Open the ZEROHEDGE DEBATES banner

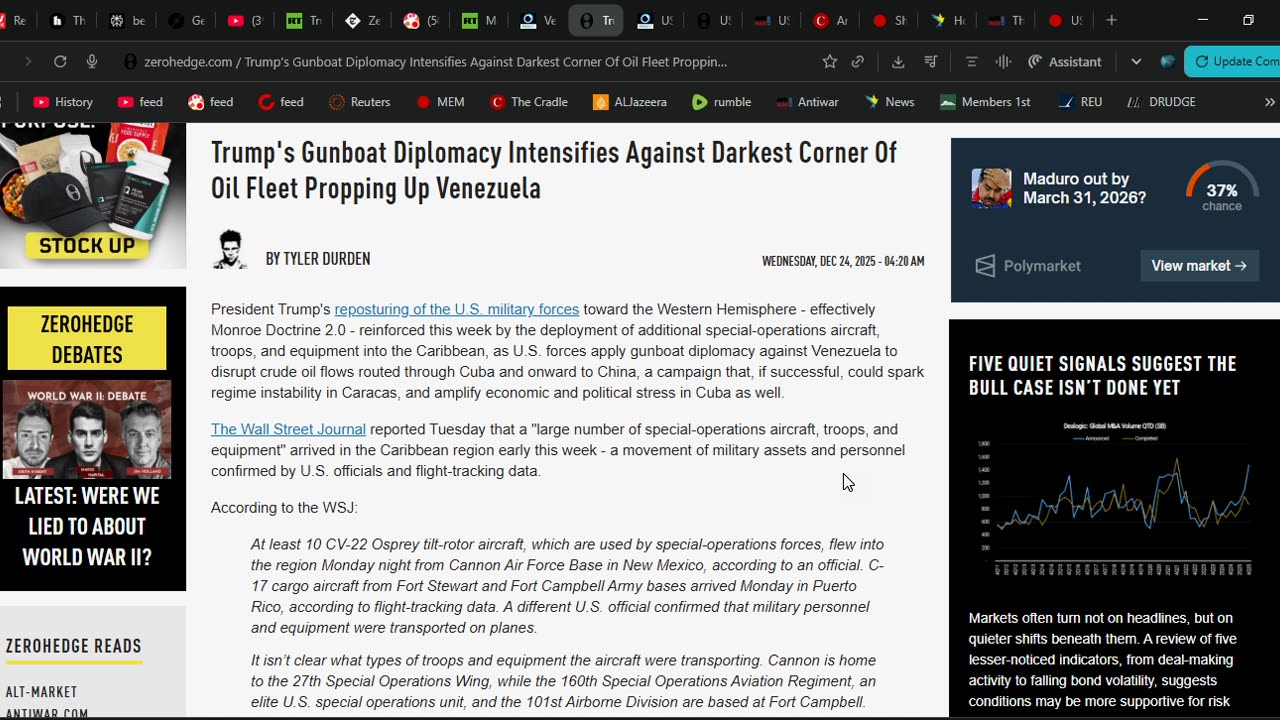coord(87,338)
